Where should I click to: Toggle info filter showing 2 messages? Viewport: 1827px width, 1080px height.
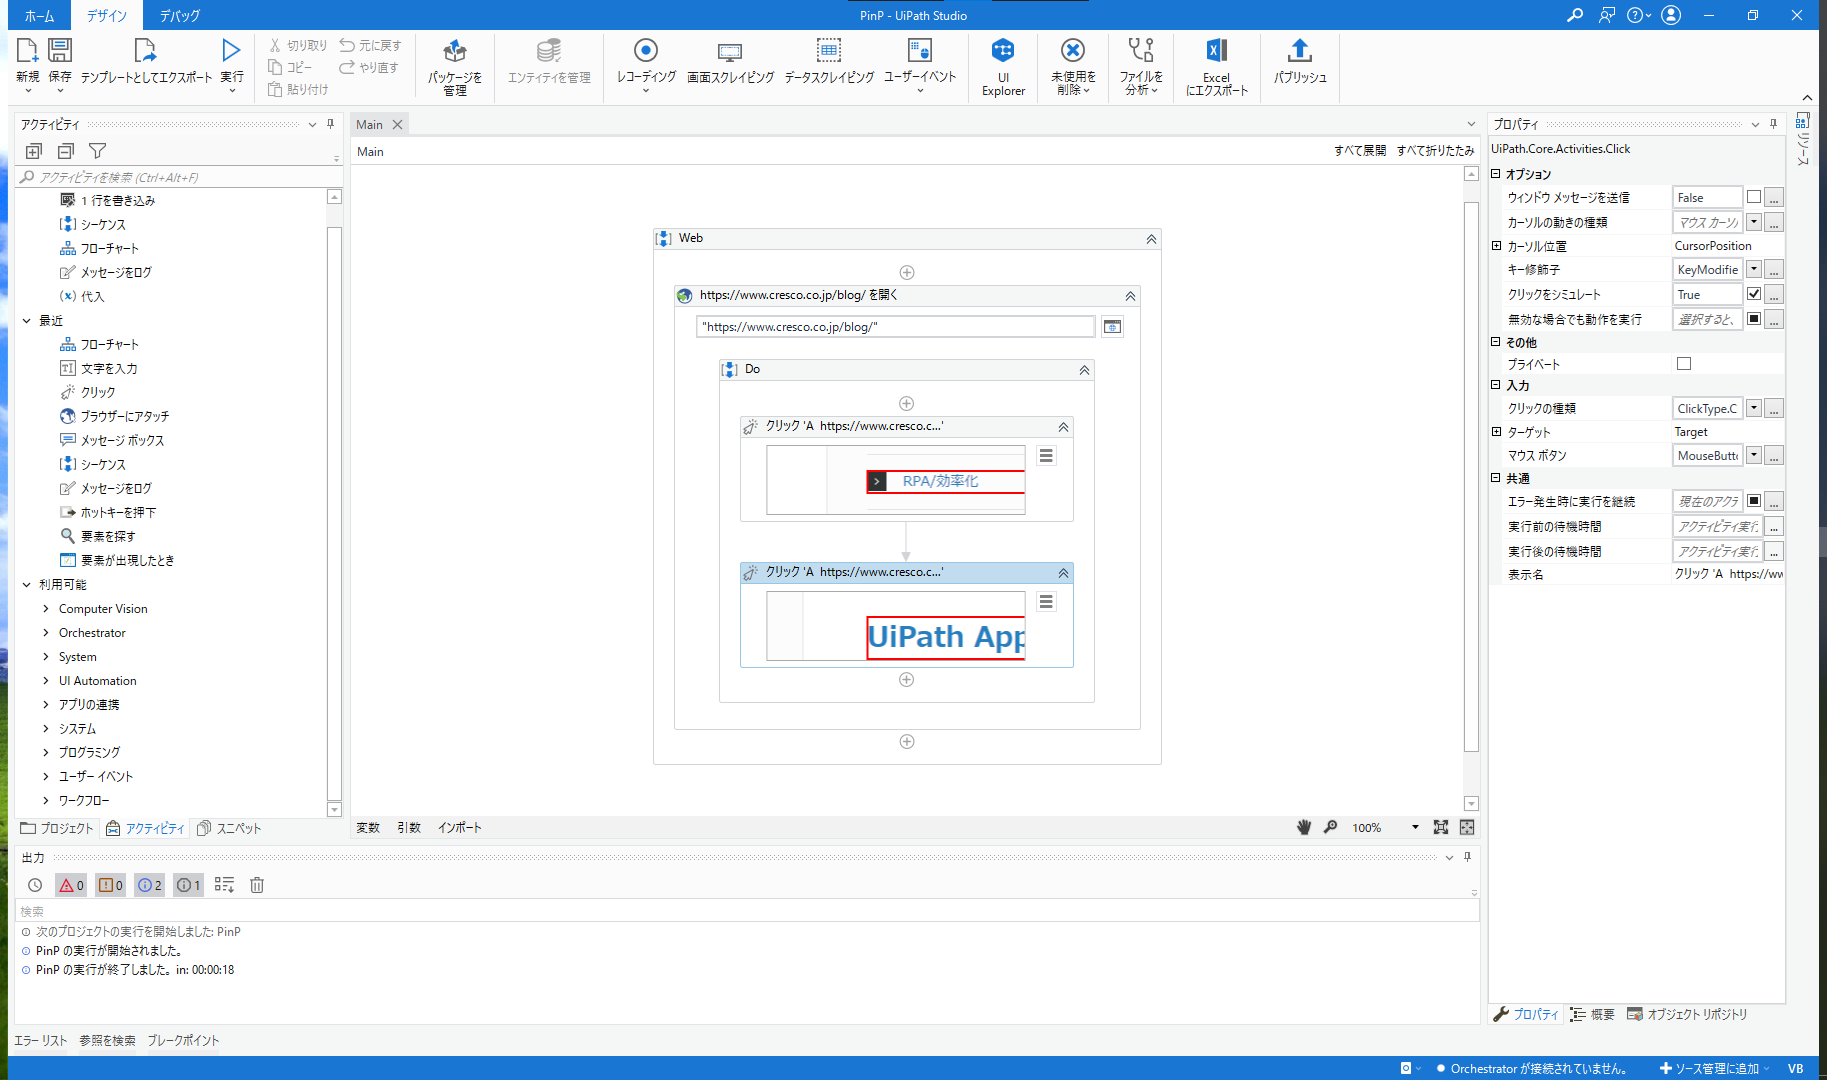pyautogui.click(x=150, y=885)
